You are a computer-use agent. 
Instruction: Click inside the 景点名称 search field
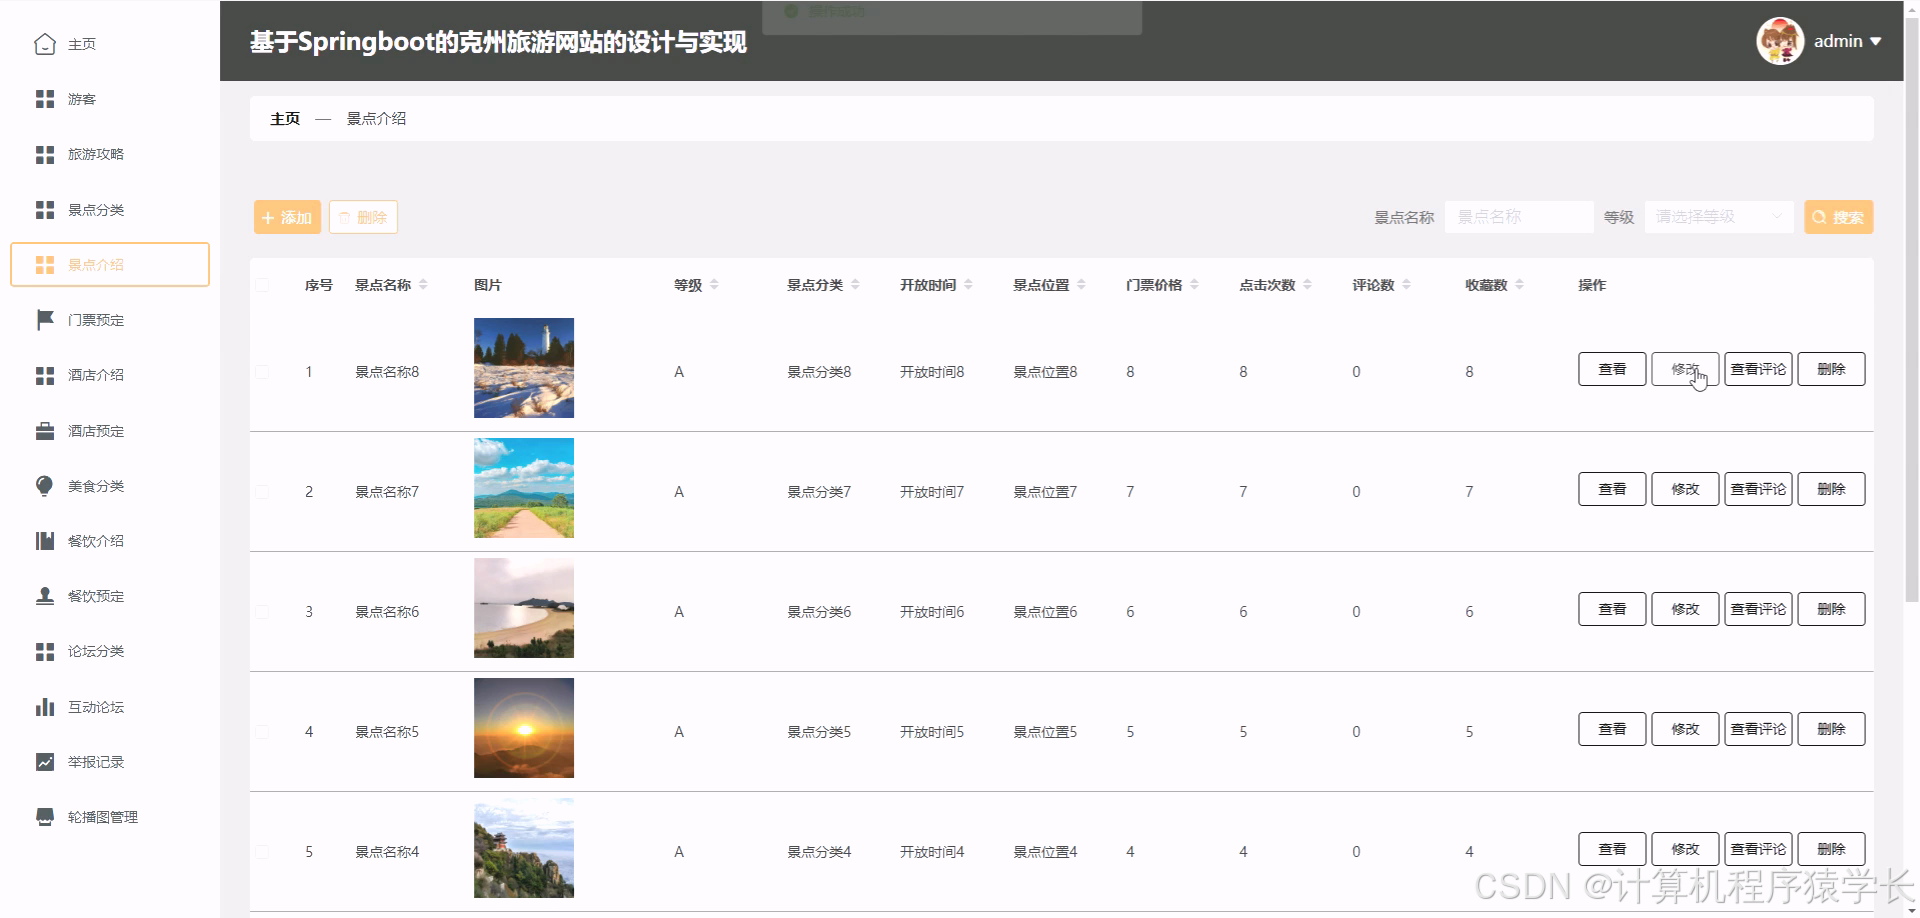1518,216
